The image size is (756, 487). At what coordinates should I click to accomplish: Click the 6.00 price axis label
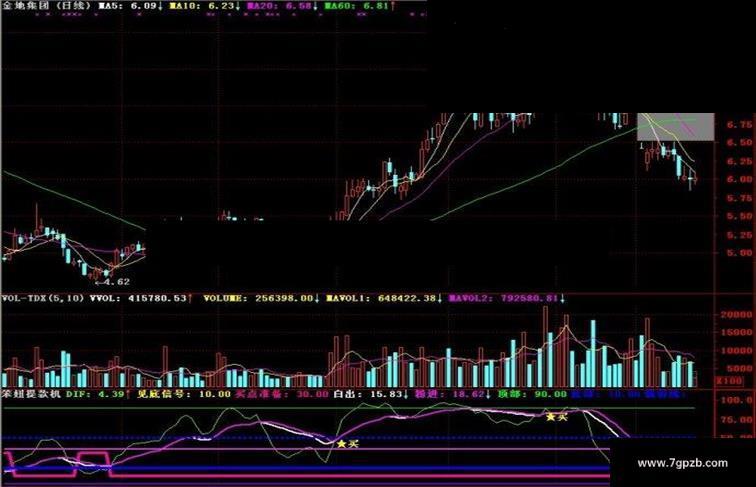pyautogui.click(x=739, y=179)
